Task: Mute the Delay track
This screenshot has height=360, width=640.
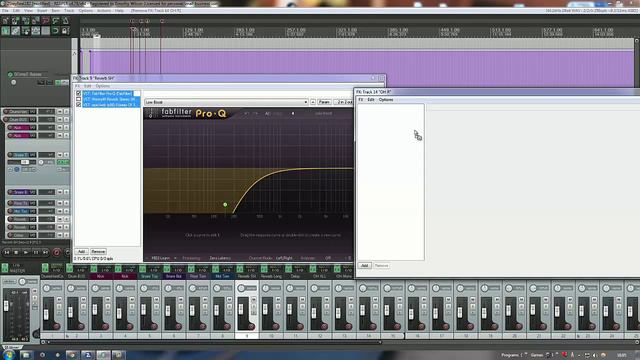Action: click(x=60, y=235)
